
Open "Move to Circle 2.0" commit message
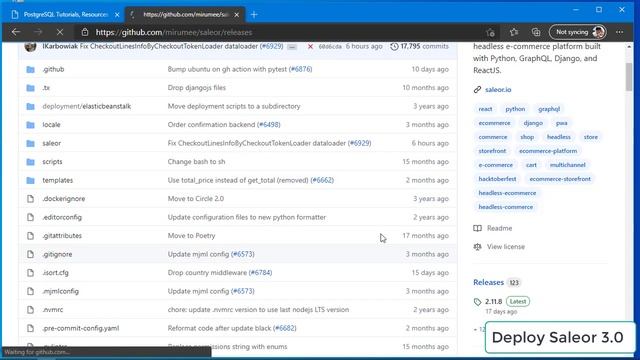click(196, 199)
